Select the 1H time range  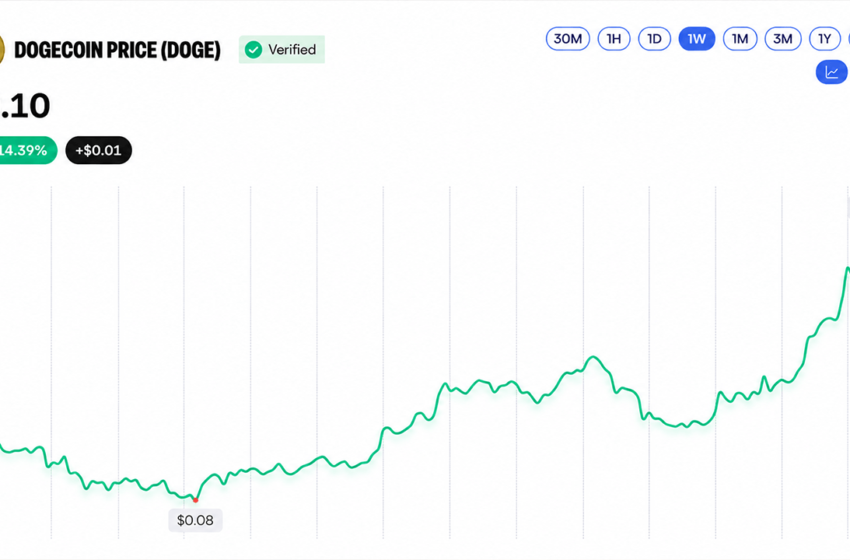614,39
